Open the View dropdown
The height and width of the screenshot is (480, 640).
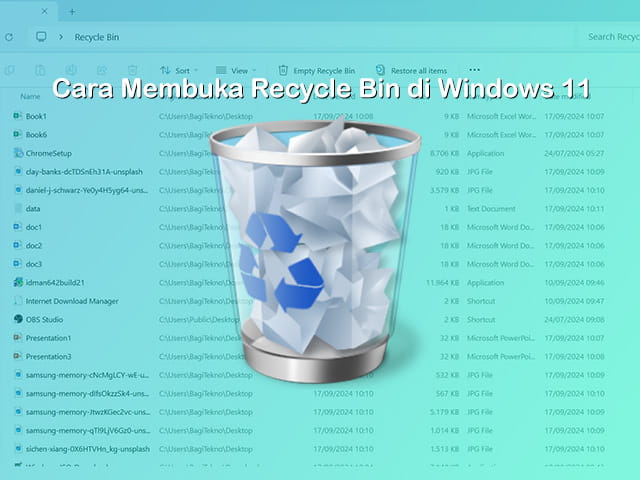point(236,71)
